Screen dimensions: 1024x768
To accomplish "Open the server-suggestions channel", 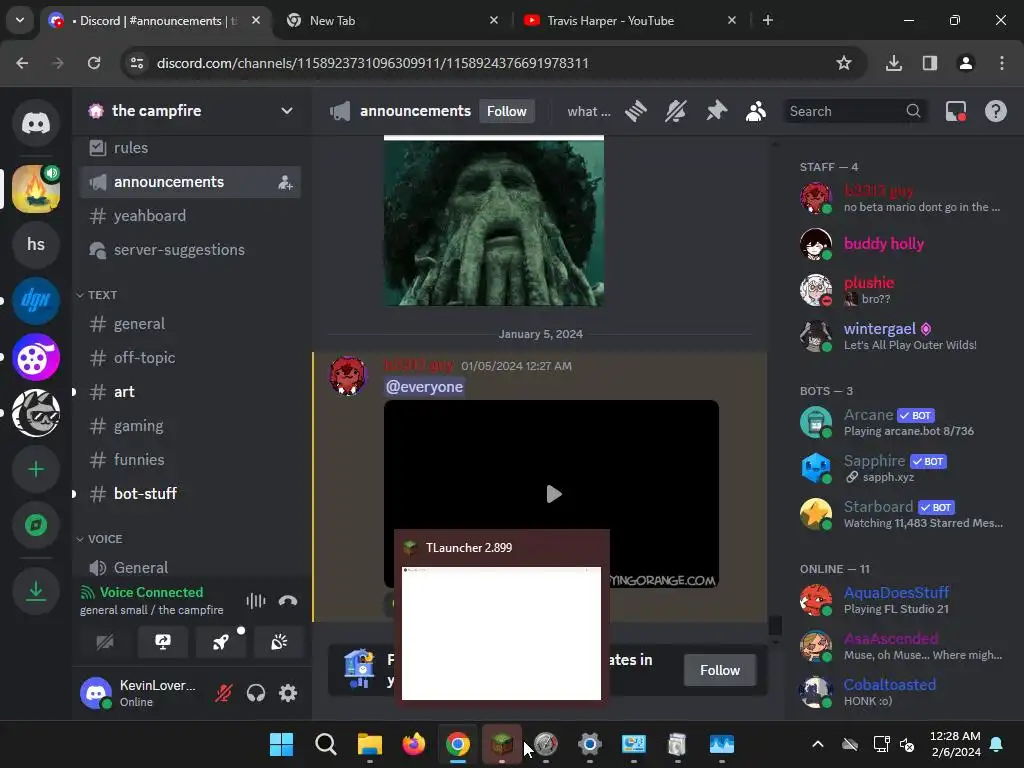I will click(191, 250).
